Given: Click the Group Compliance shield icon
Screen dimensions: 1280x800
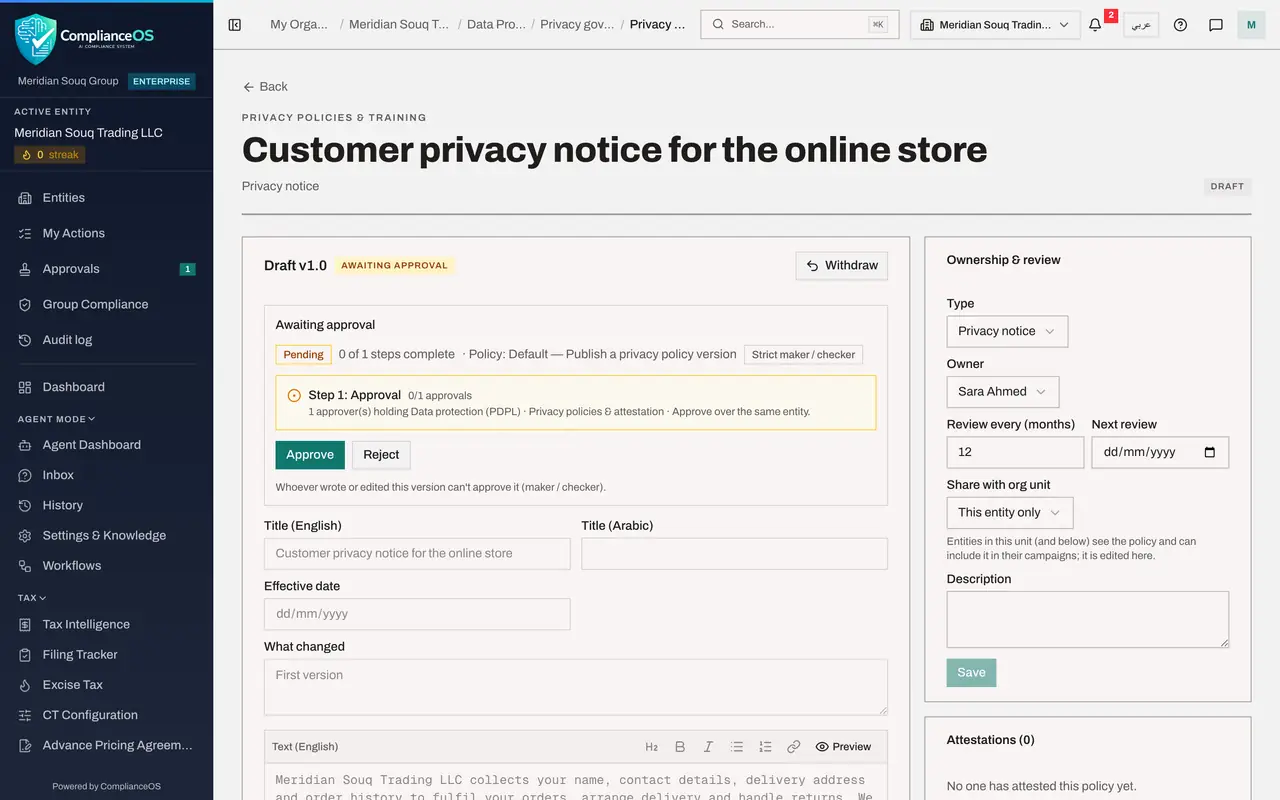Looking at the screenshot, I should (25, 304).
